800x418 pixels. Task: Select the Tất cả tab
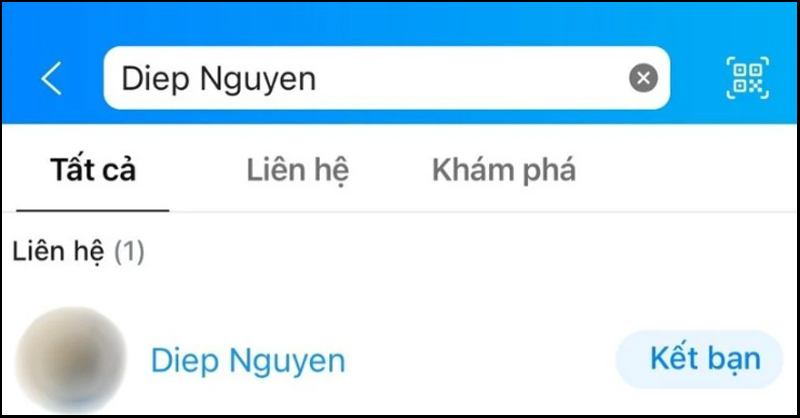pyautogui.click(x=93, y=170)
